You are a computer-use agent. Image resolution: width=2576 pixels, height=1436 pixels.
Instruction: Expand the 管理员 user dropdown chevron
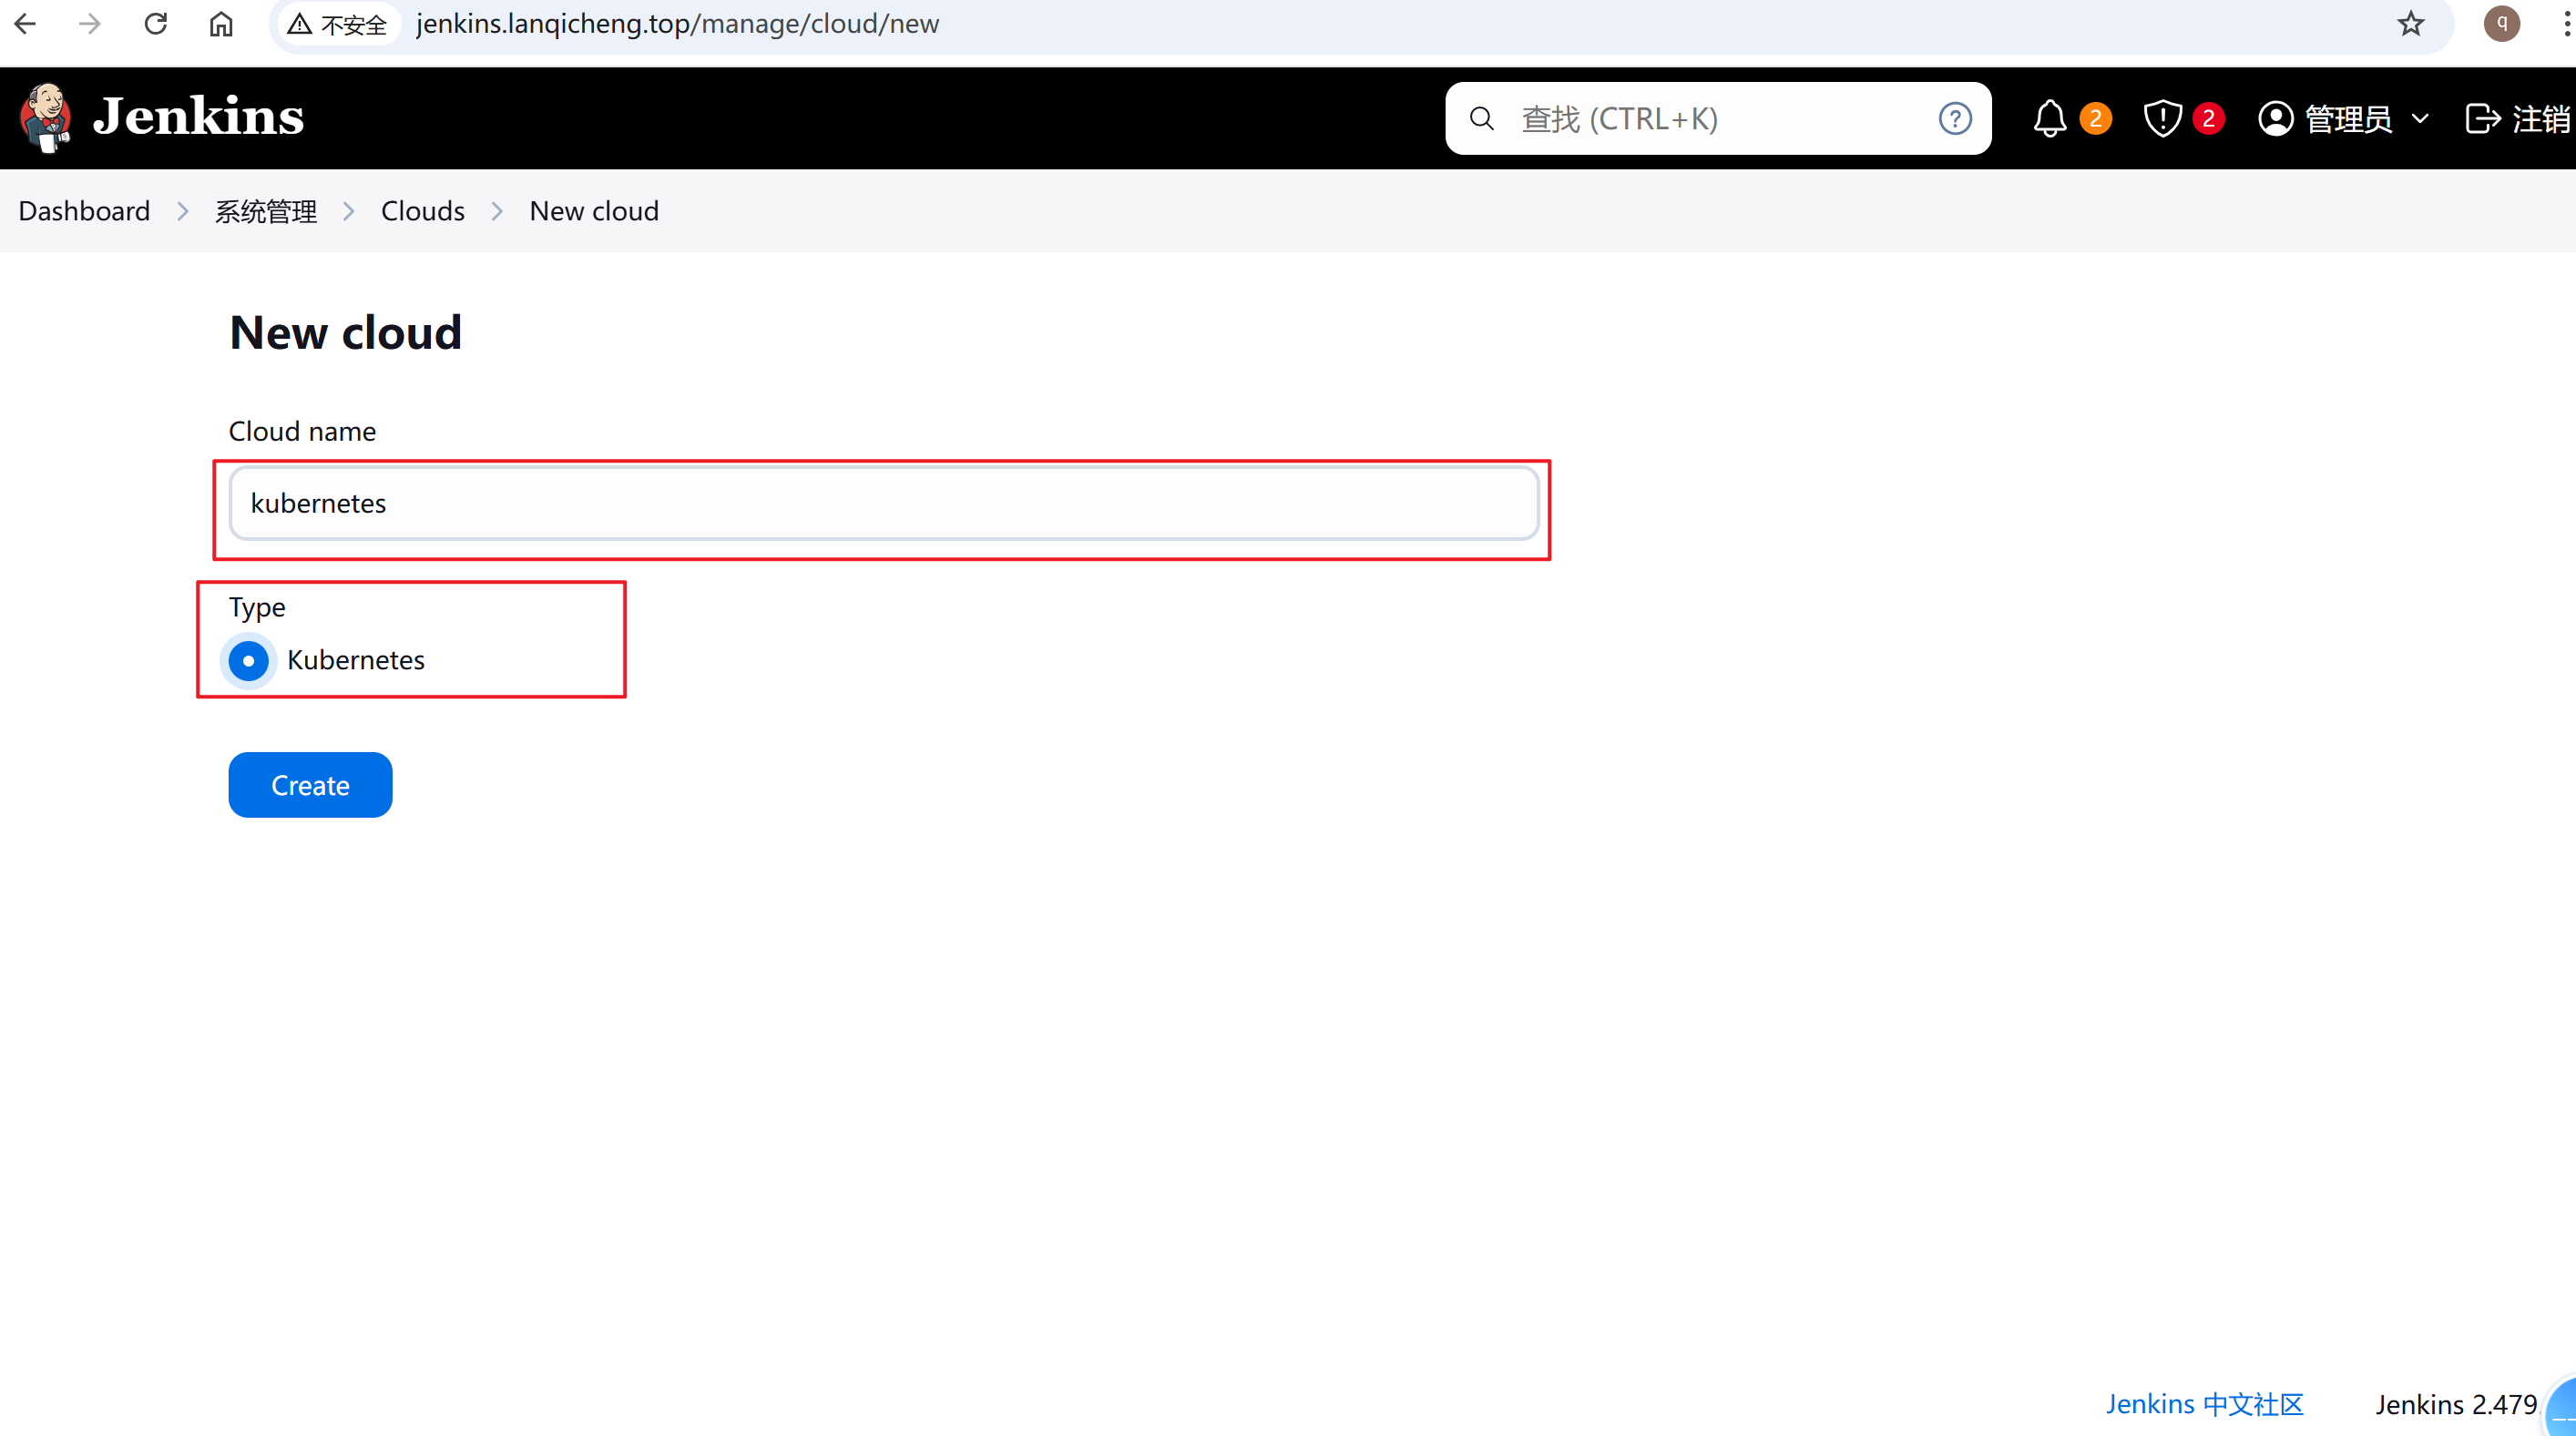click(x=2420, y=119)
